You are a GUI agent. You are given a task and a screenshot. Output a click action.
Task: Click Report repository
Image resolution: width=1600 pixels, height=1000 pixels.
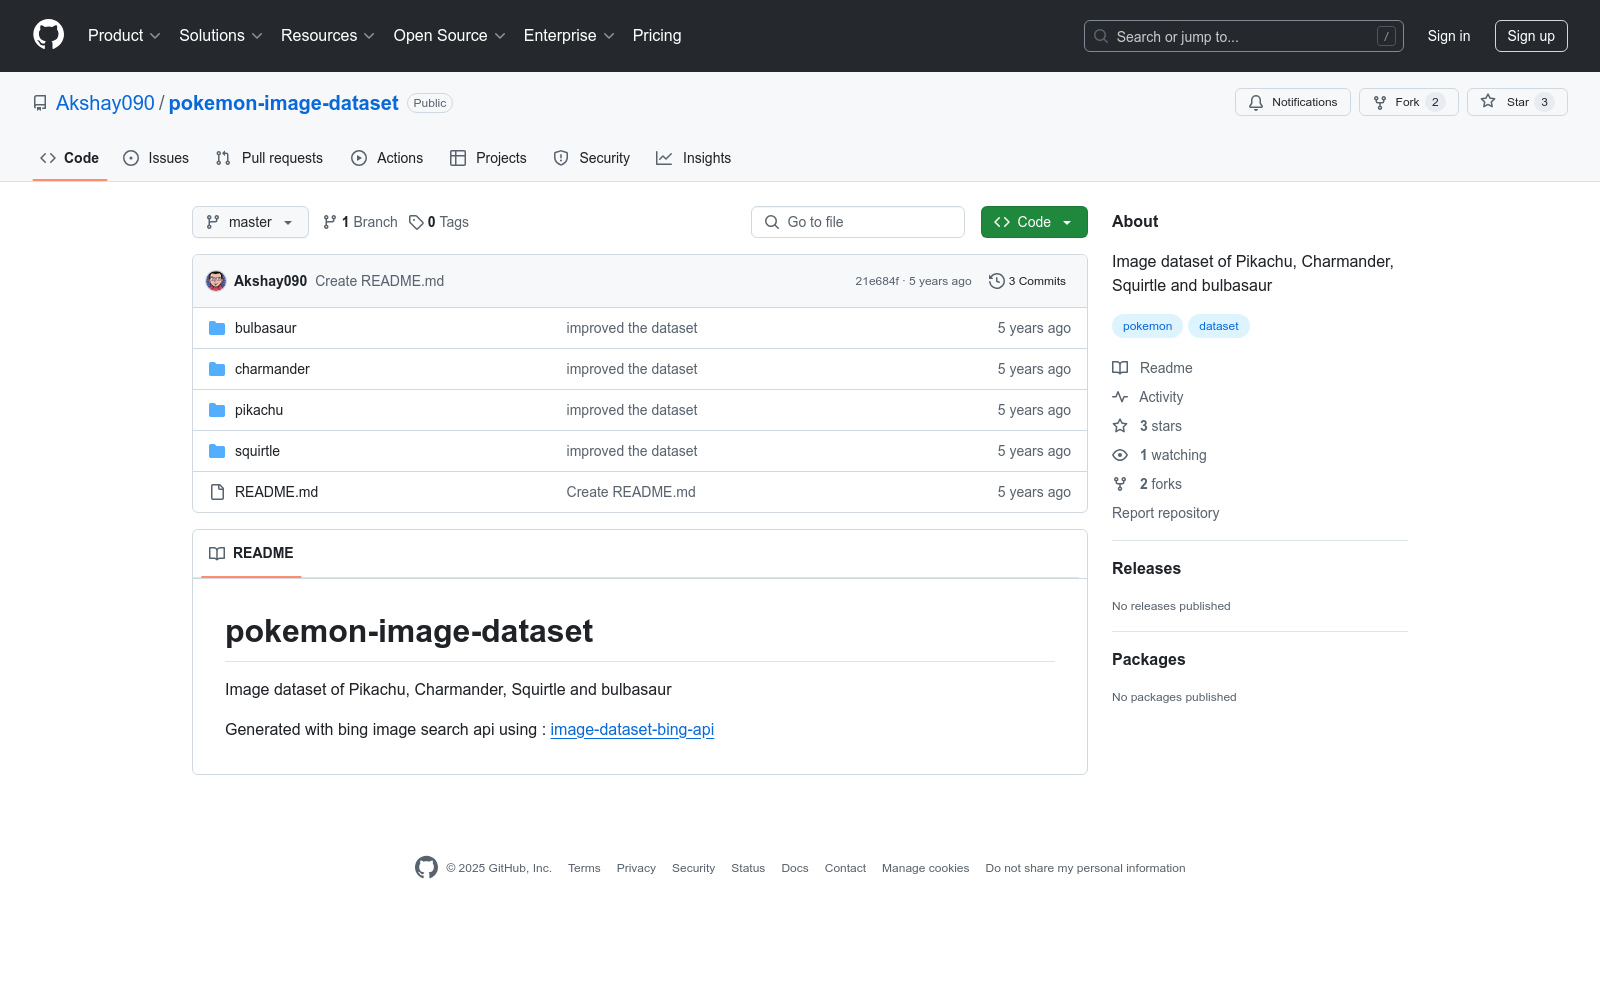[x=1166, y=513]
